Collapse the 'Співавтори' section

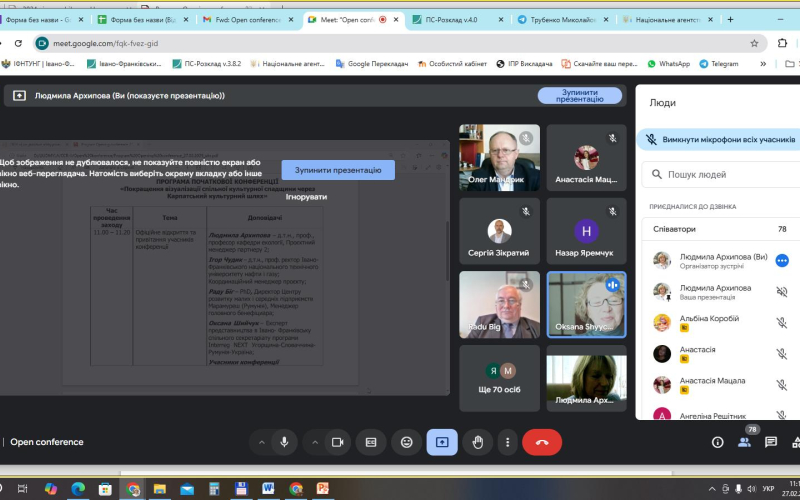(x=720, y=229)
